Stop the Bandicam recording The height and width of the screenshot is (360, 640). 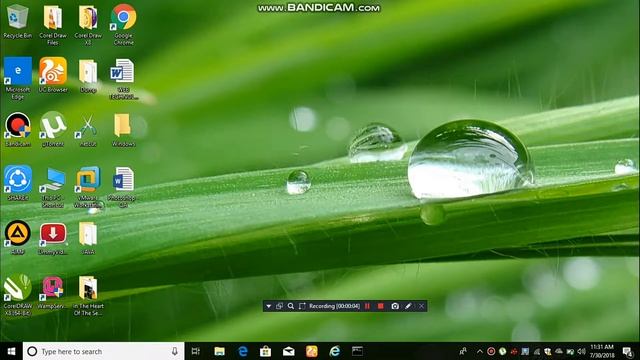click(380, 306)
